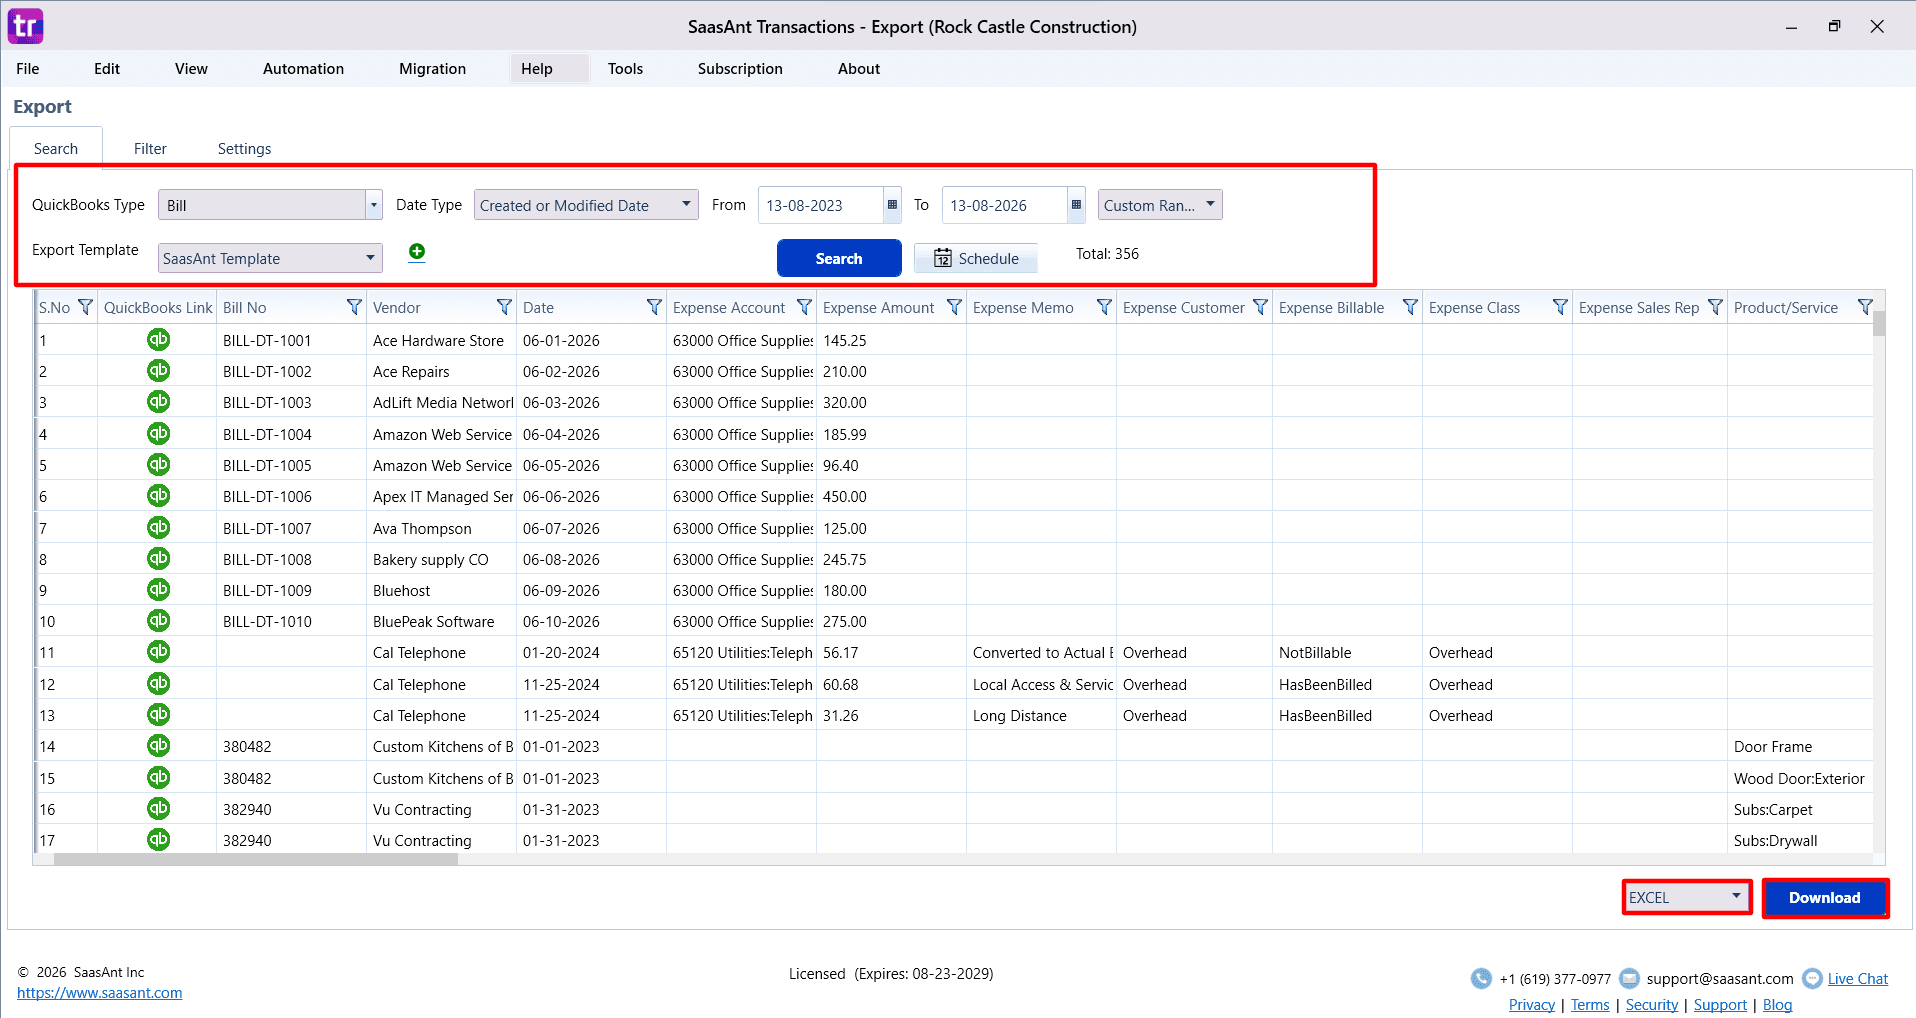Open the Terms link
Image resolution: width=1916 pixels, height=1018 pixels.
tap(1590, 1005)
